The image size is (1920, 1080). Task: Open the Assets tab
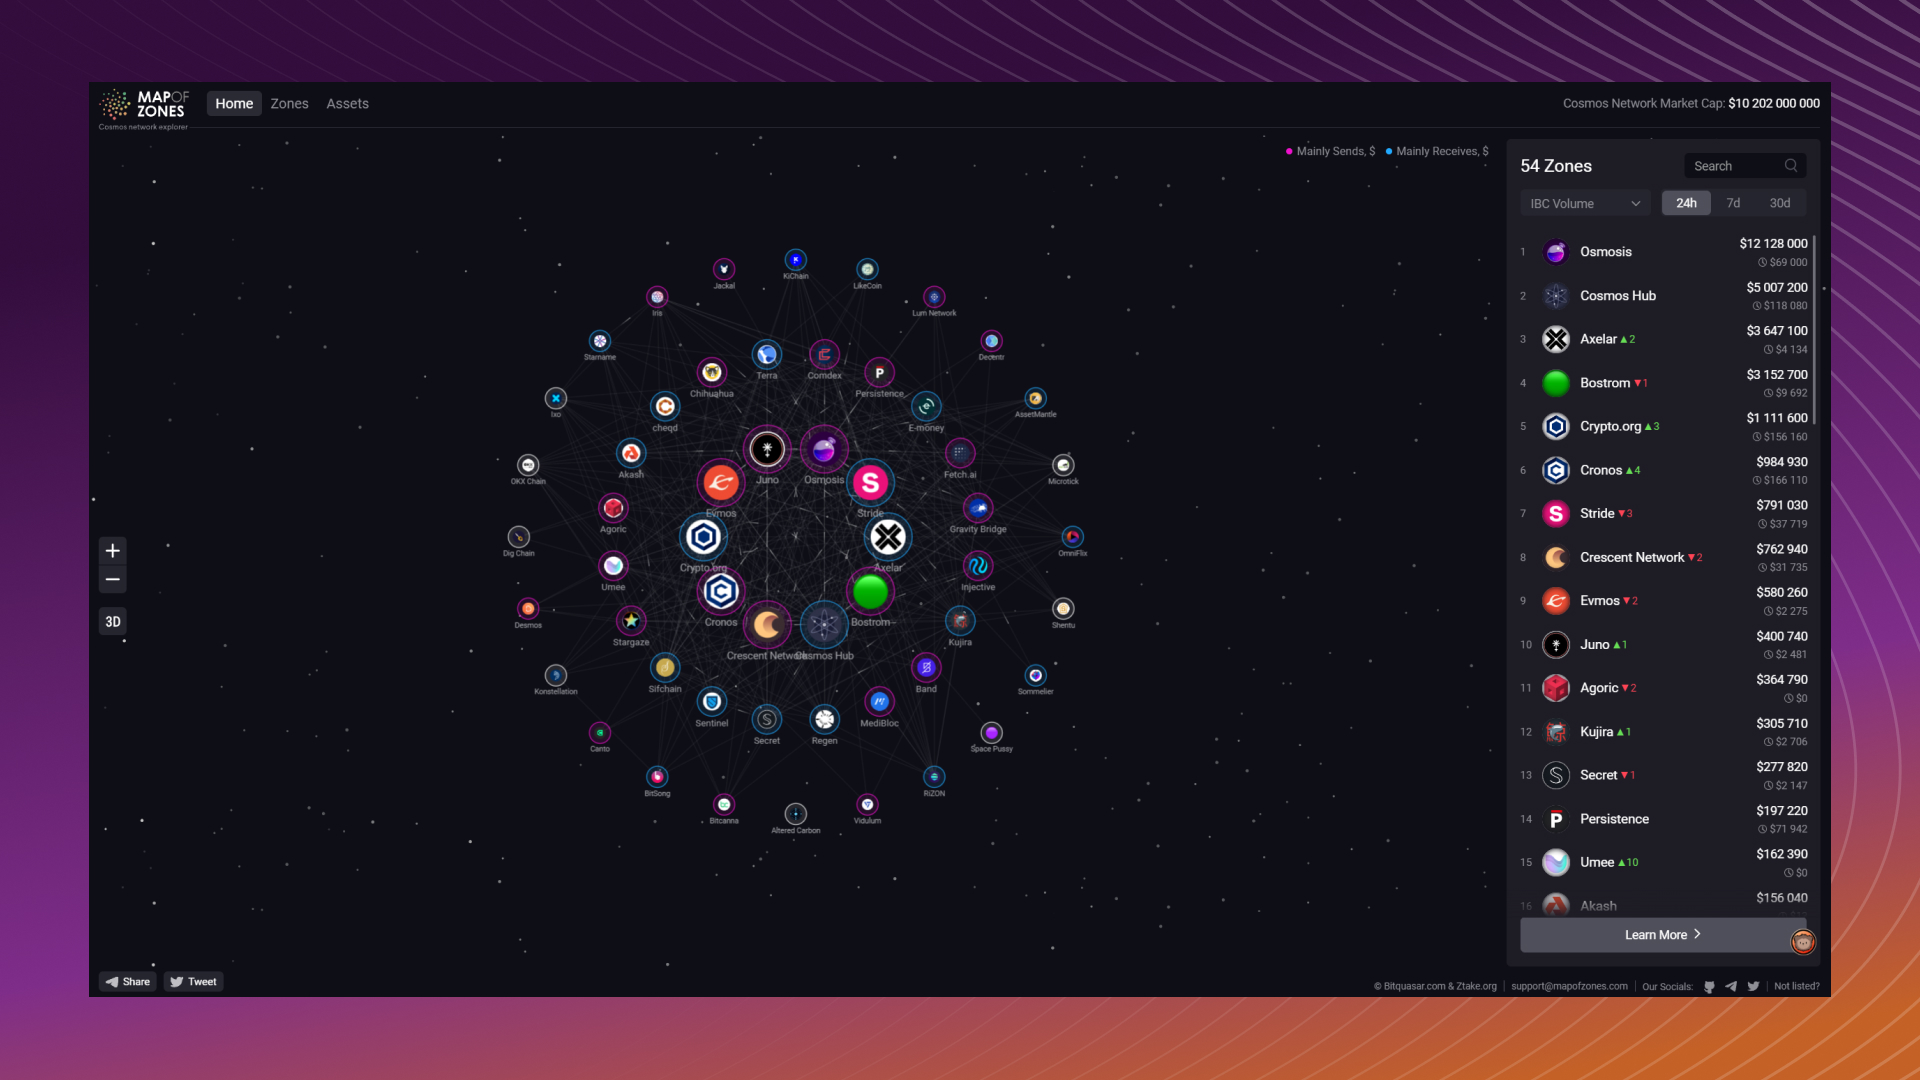point(347,104)
